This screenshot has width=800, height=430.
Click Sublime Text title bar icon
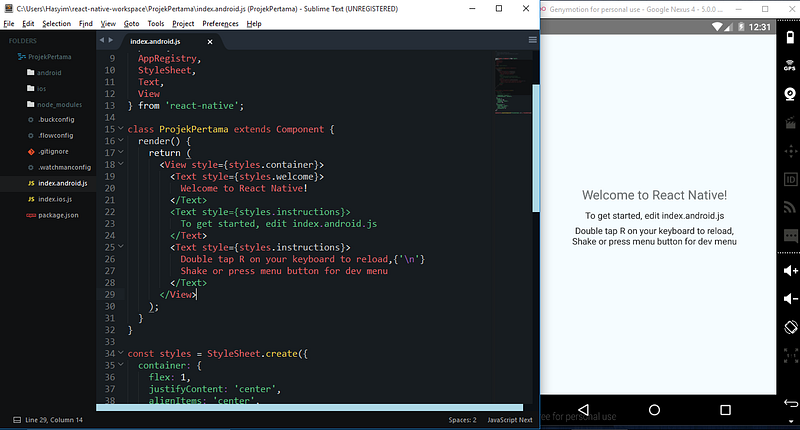click(x=8, y=8)
